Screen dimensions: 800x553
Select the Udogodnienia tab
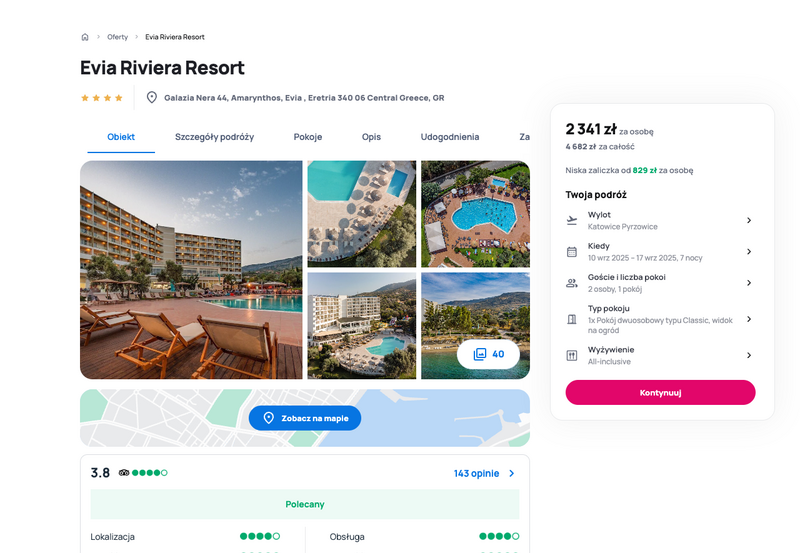tap(449, 137)
